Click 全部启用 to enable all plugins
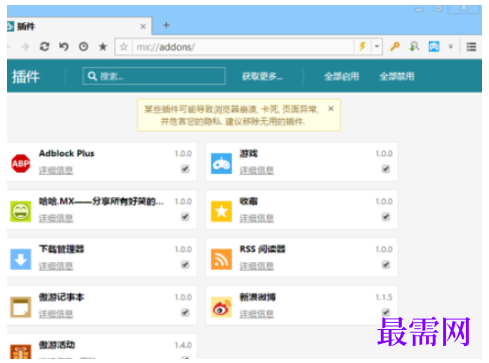Image resolution: width=489 pixels, height=363 pixels. [341, 77]
